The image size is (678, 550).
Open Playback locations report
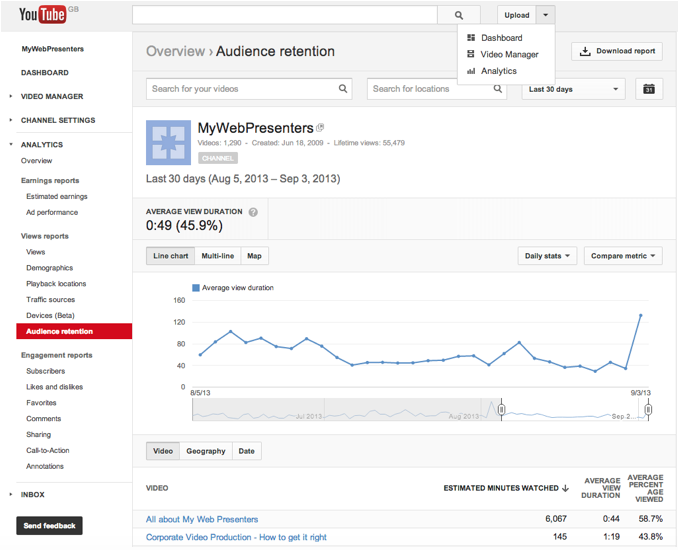56,284
